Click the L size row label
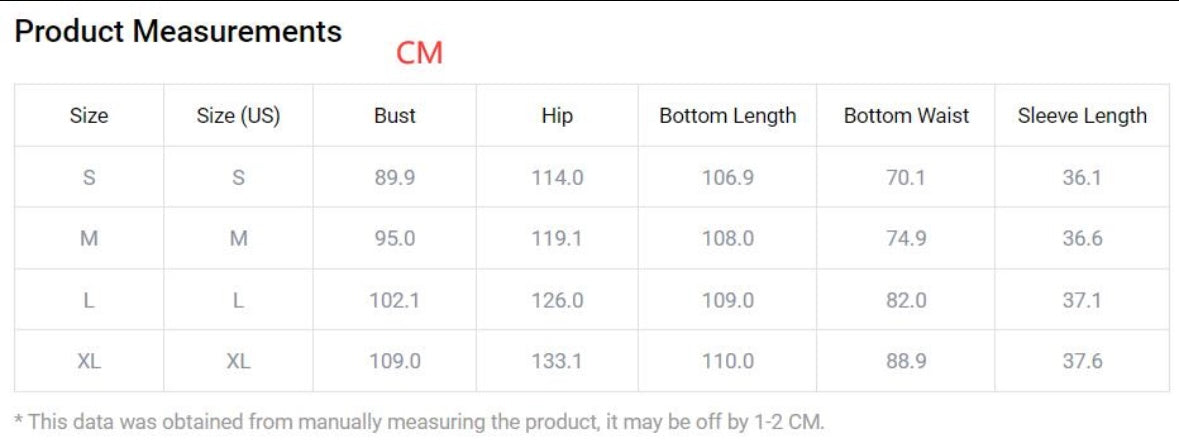1179x441 pixels. pyautogui.click(x=89, y=300)
